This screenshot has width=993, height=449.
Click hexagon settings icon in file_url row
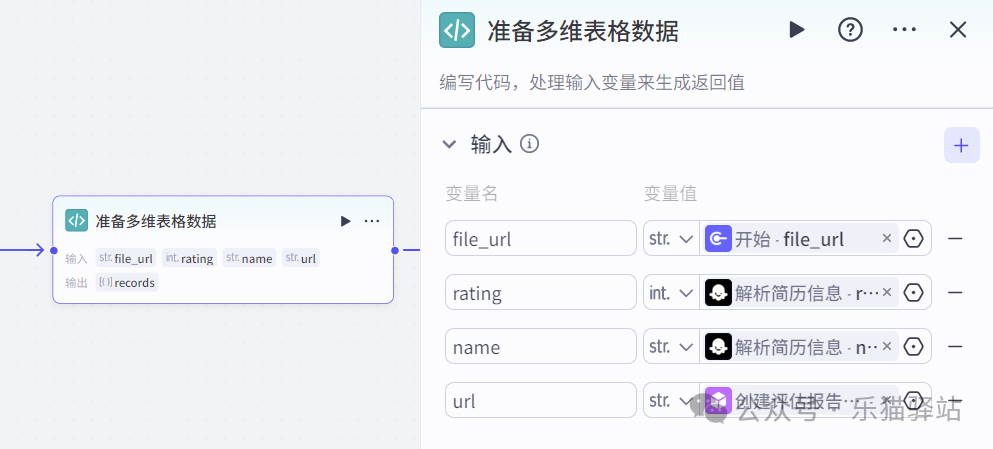coord(913,239)
